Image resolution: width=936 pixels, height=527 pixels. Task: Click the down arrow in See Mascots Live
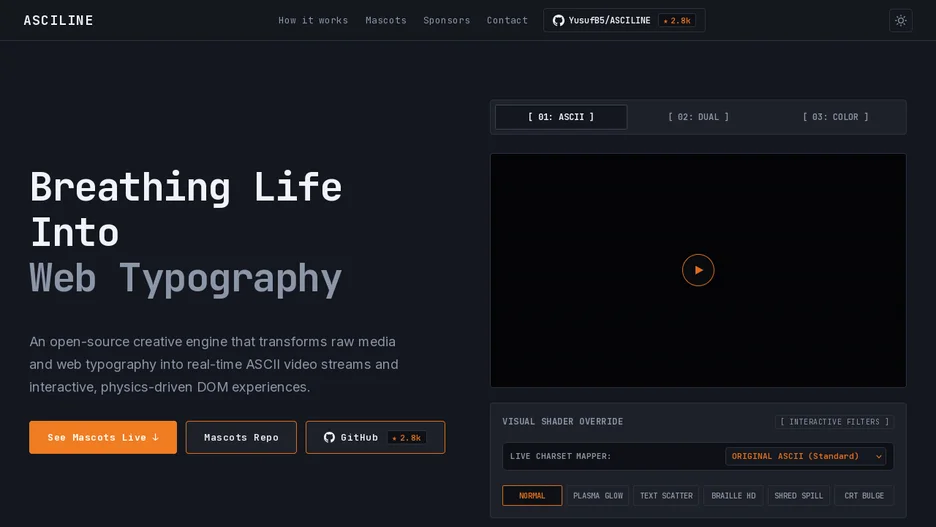coord(155,437)
